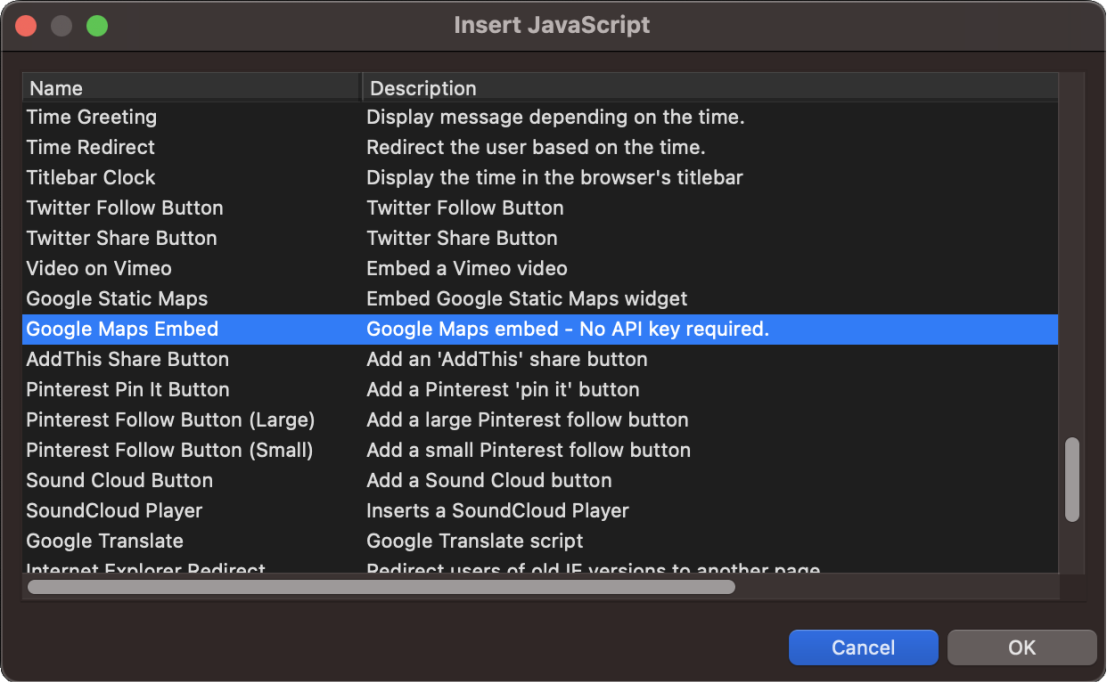Click the vertical scrollbar thumb

[x=1072, y=479]
